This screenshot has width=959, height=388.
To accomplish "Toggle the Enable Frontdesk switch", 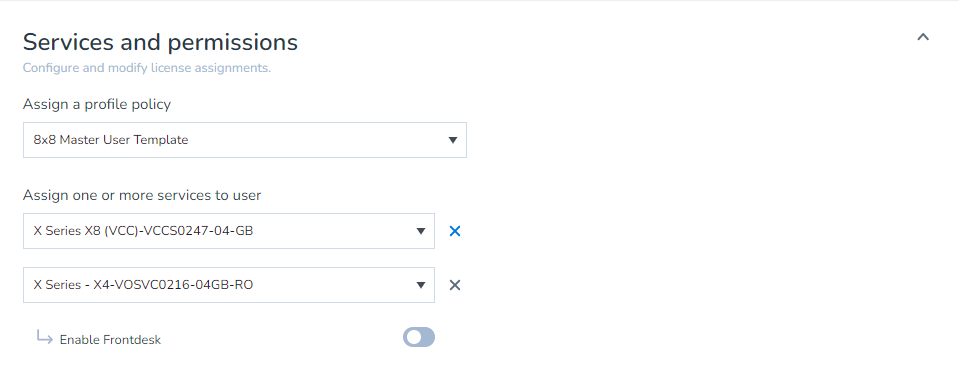I will (x=419, y=337).
